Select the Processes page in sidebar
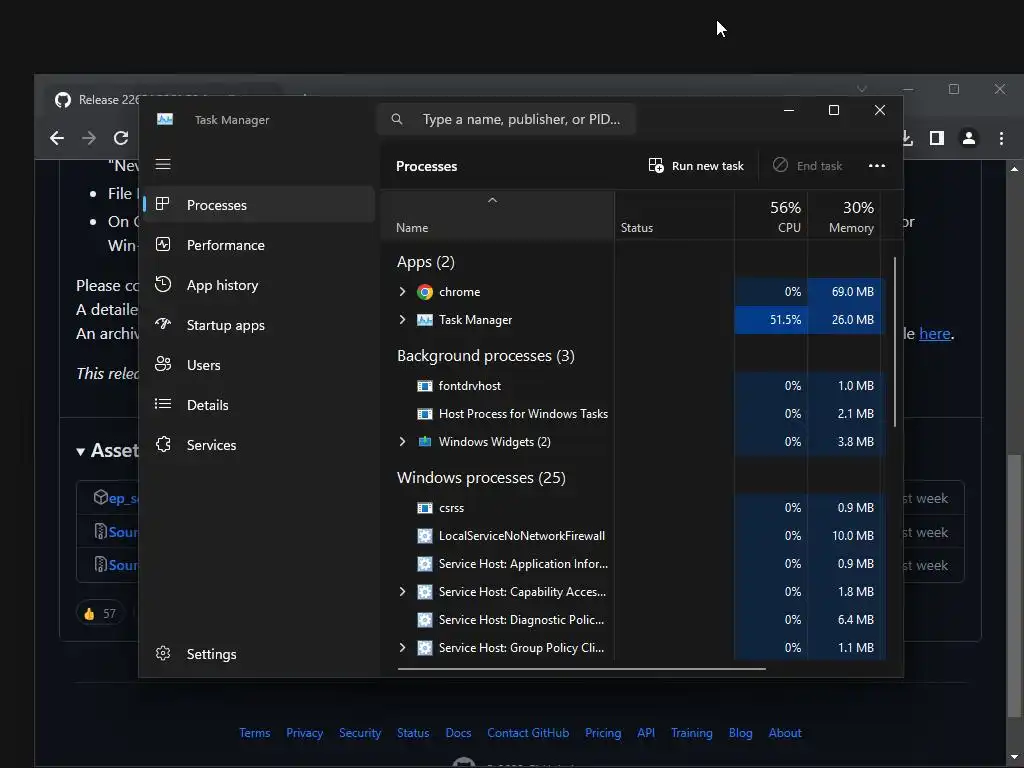Screen dimensions: 1024x768 click(259, 204)
